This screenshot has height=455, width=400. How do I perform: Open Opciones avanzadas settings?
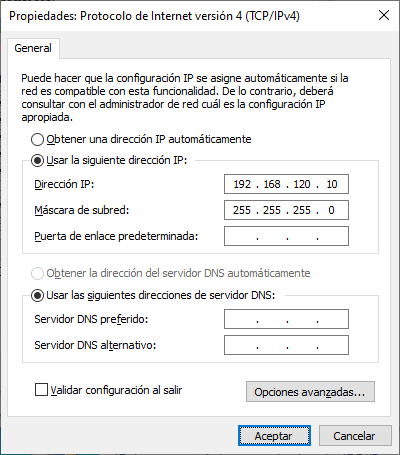click(310, 392)
